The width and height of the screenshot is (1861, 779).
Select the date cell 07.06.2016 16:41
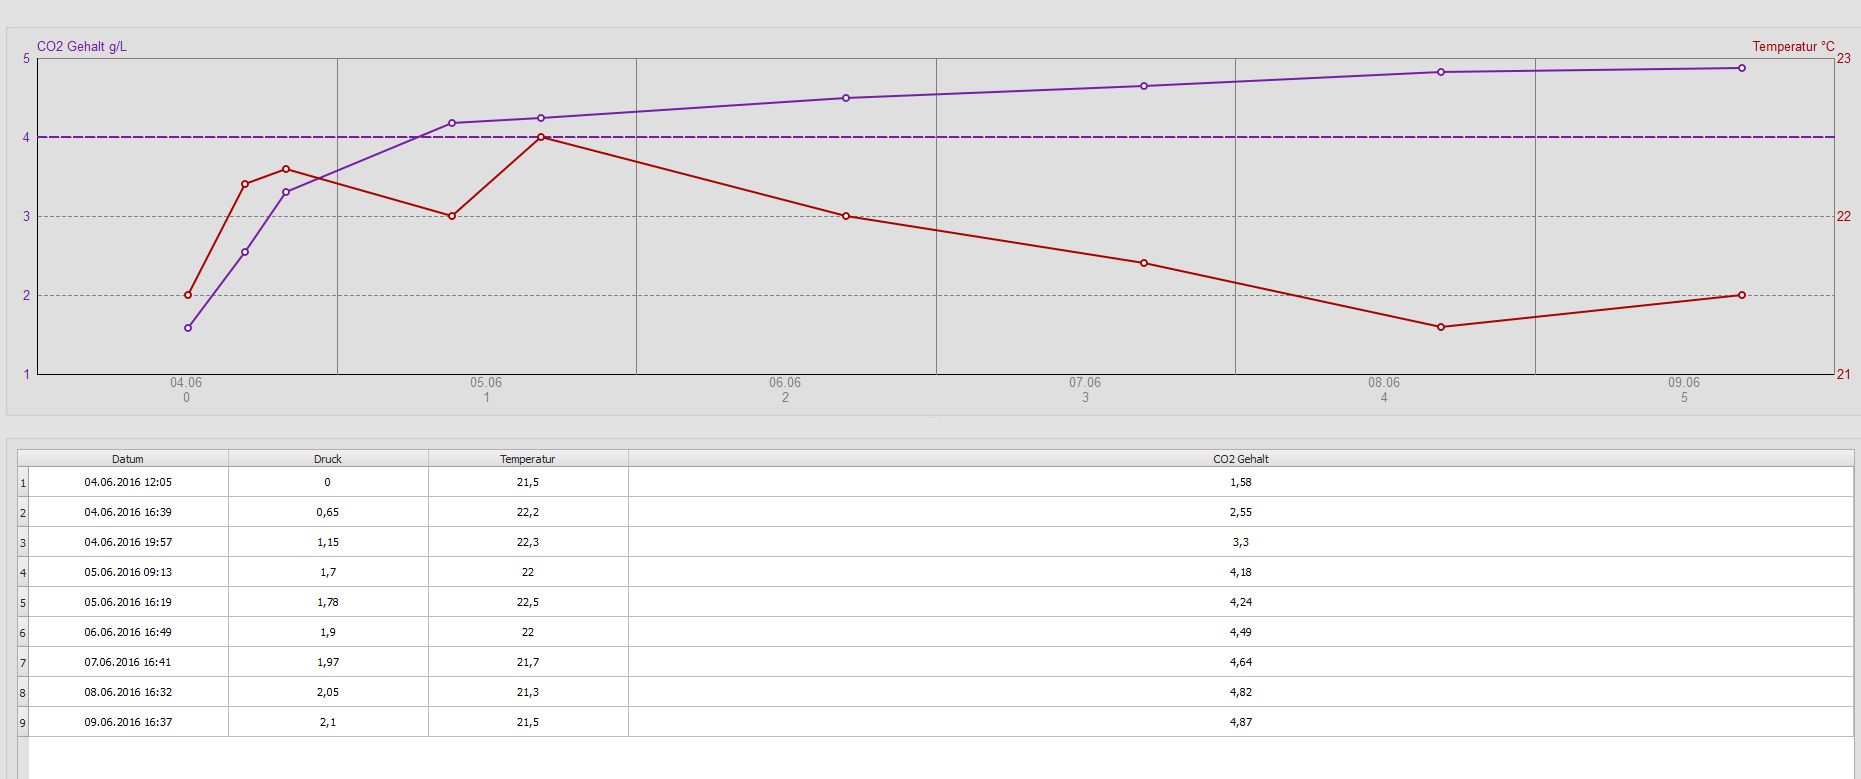128,662
